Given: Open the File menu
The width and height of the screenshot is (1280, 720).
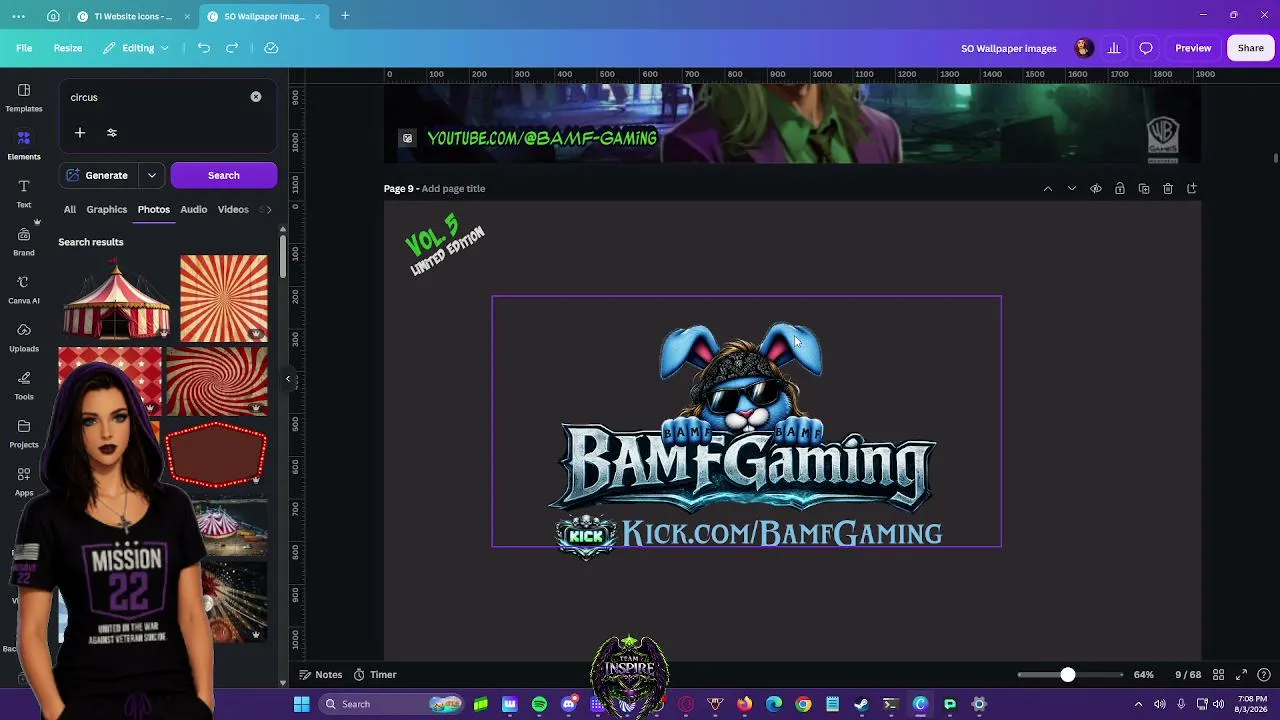Looking at the screenshot, I should click(24, 48).
